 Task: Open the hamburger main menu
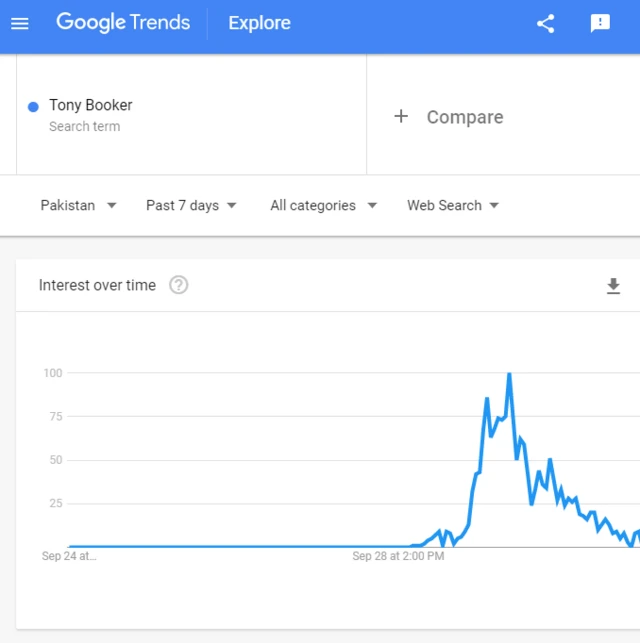pyautogui.click(x=20, y=23)
